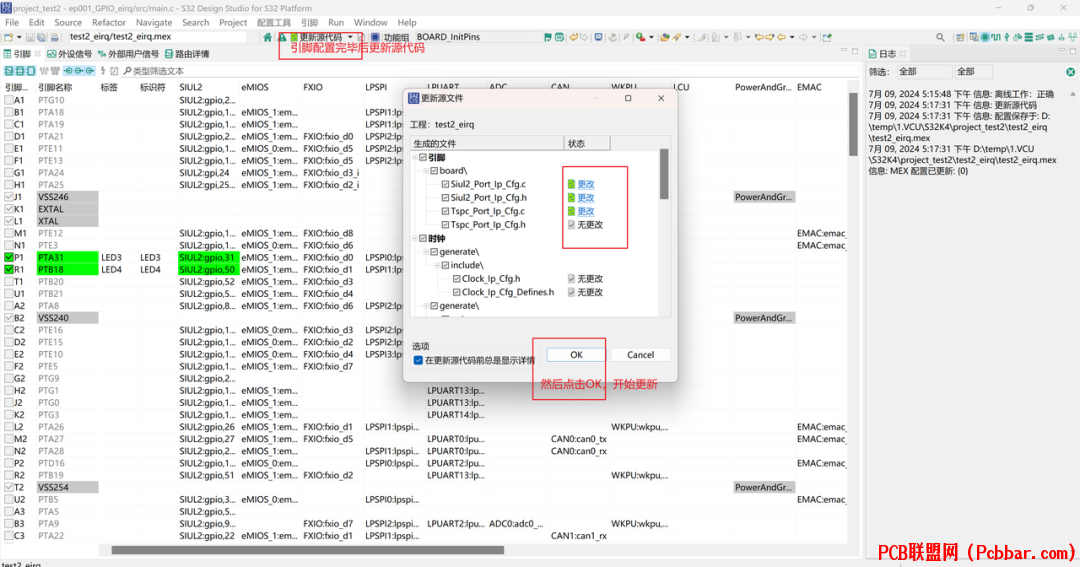
Task: Uncheck the PTA31 pin P1 checkbox
Action: coord(9,258)
